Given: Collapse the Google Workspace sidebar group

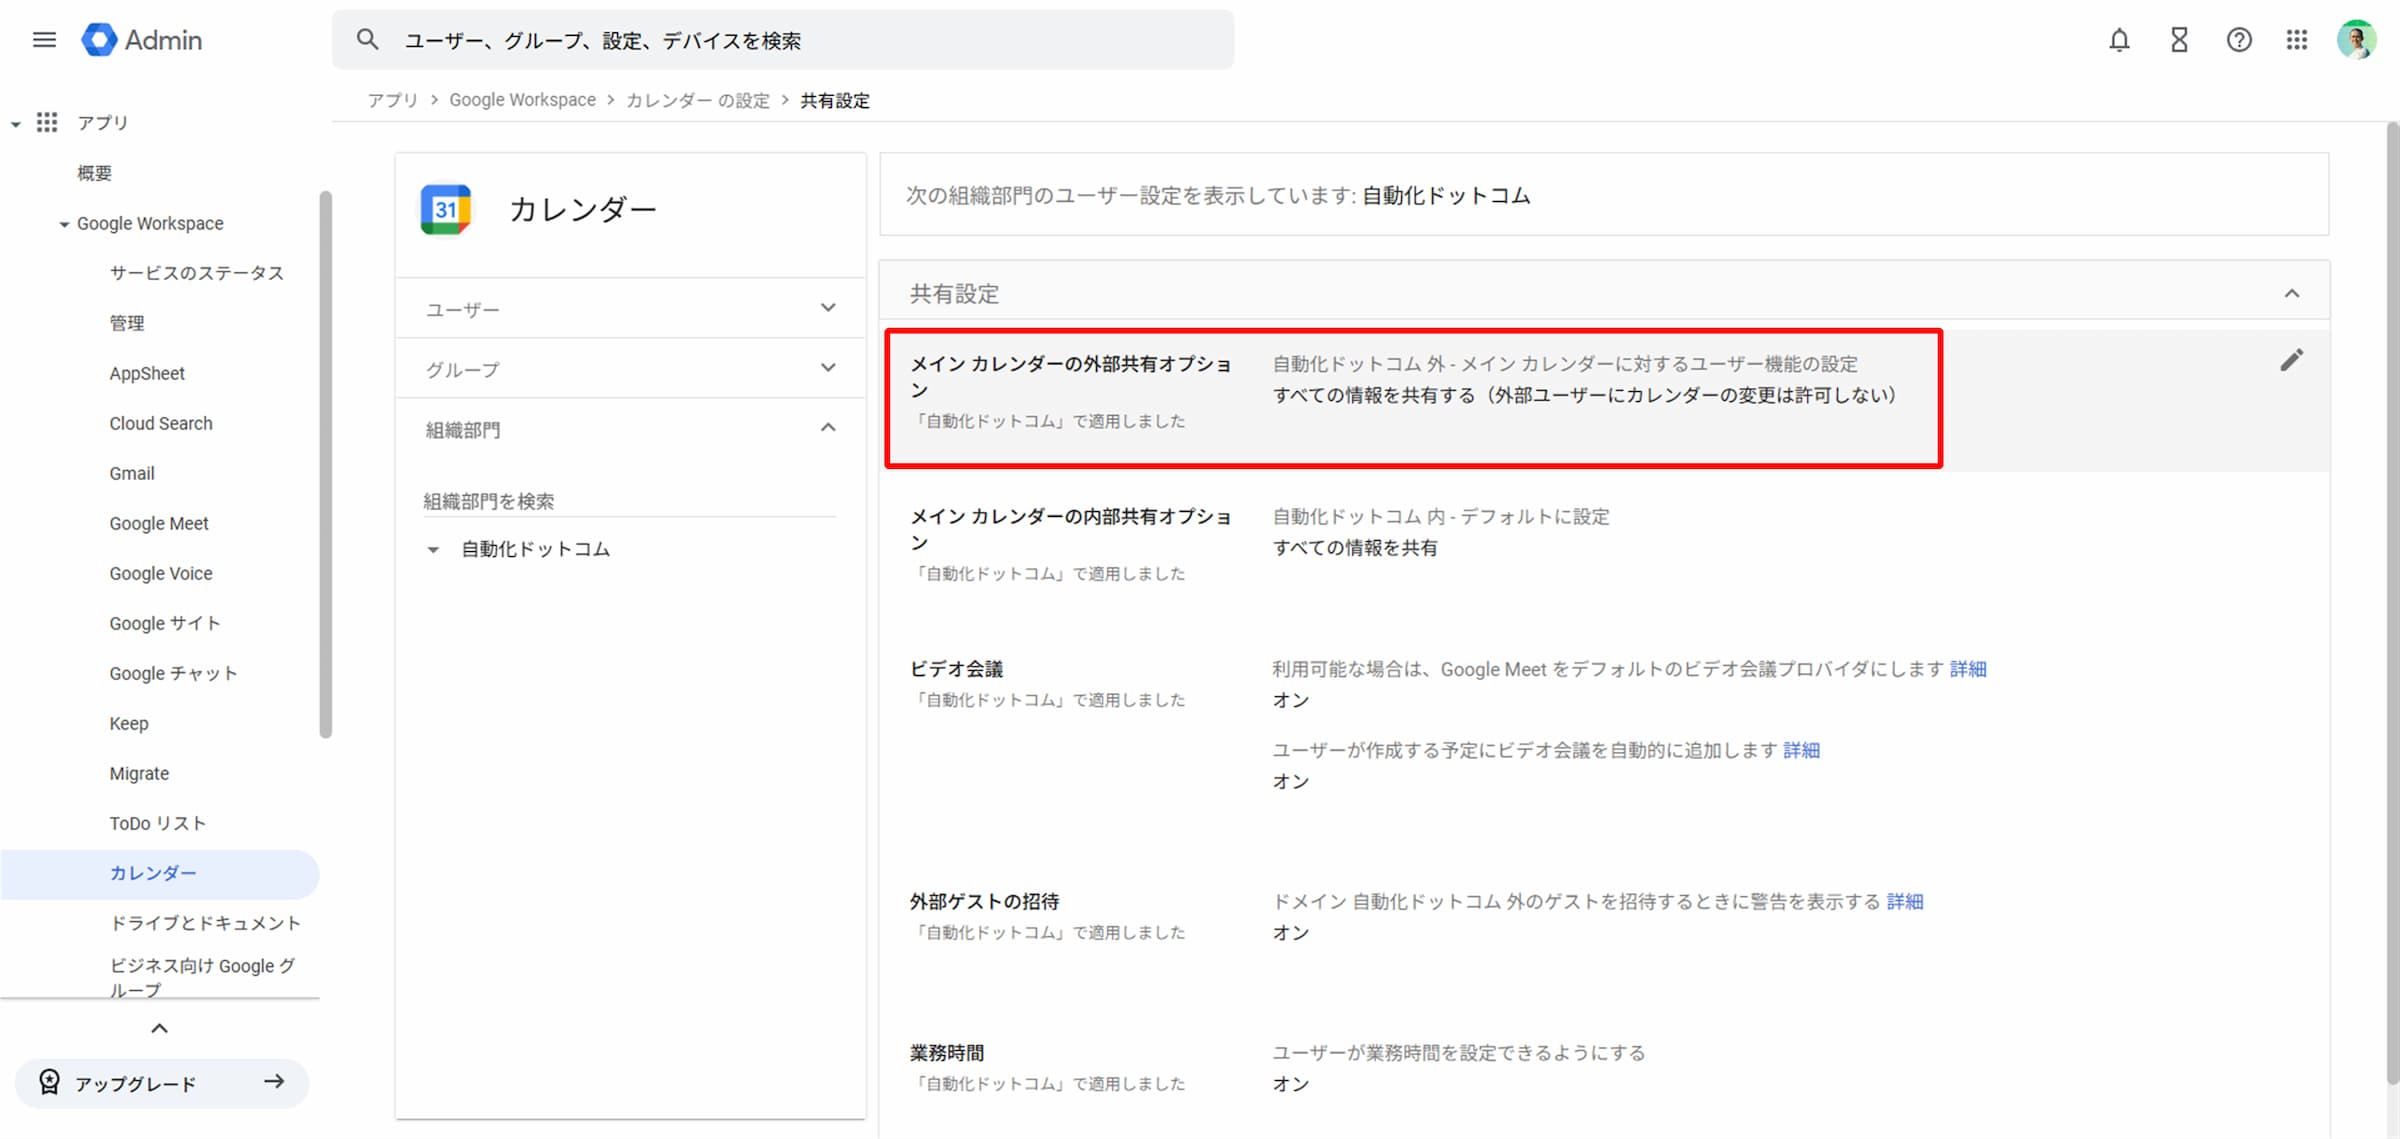Looking at the screenshot, I should (64, 224).
